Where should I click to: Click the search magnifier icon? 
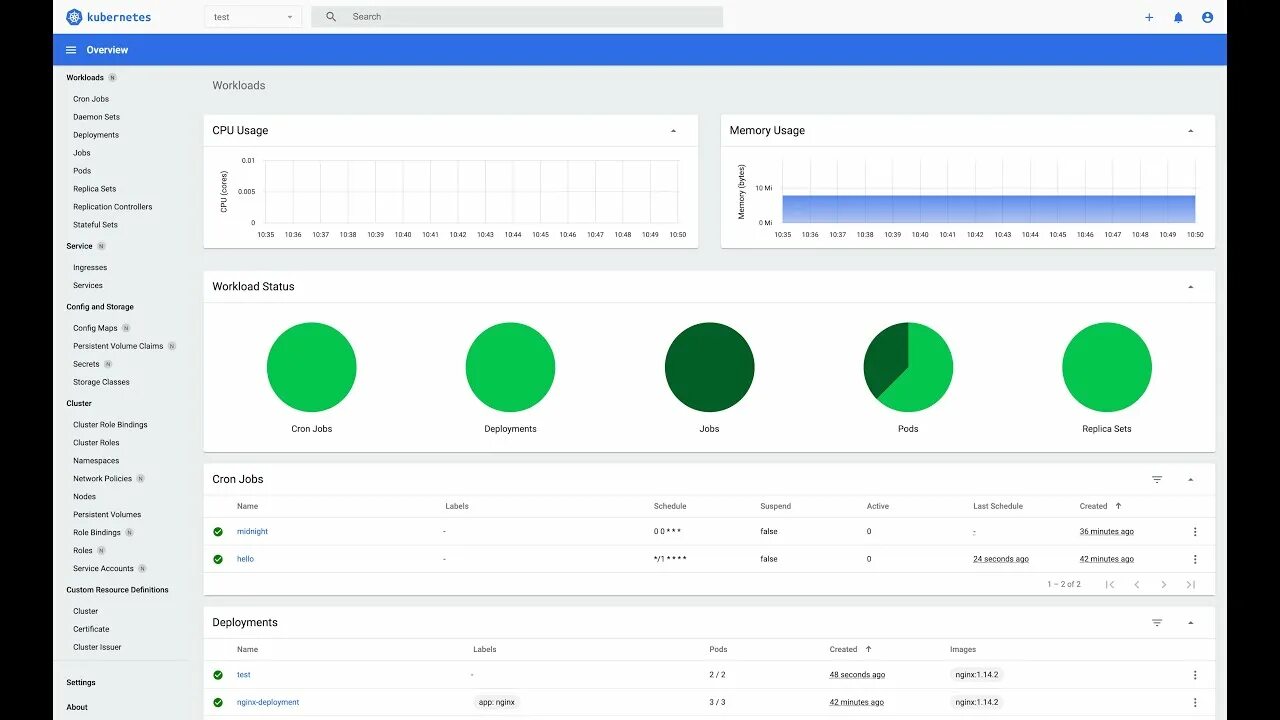click(x=330, y=16)
